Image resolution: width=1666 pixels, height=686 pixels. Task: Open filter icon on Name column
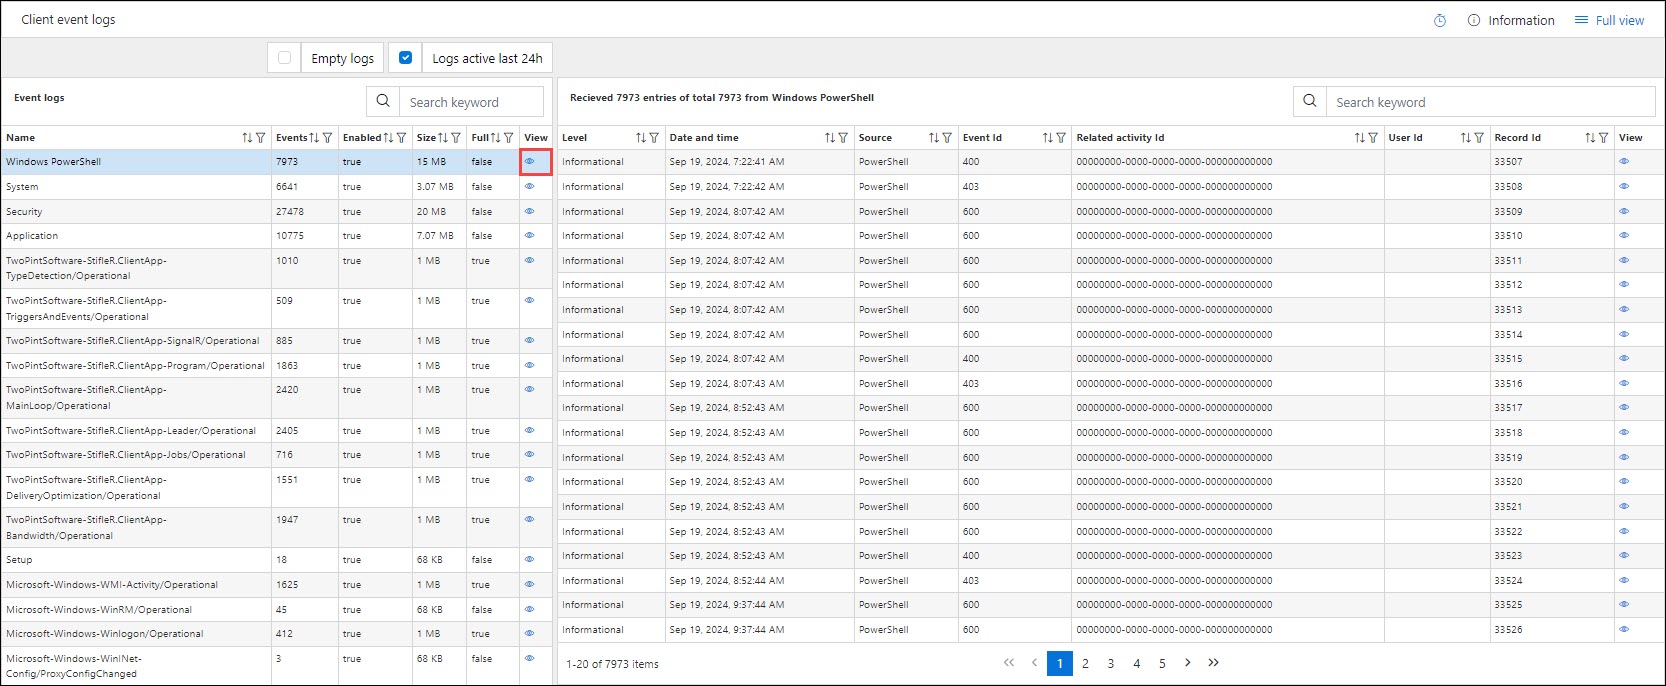coord(261,138)
